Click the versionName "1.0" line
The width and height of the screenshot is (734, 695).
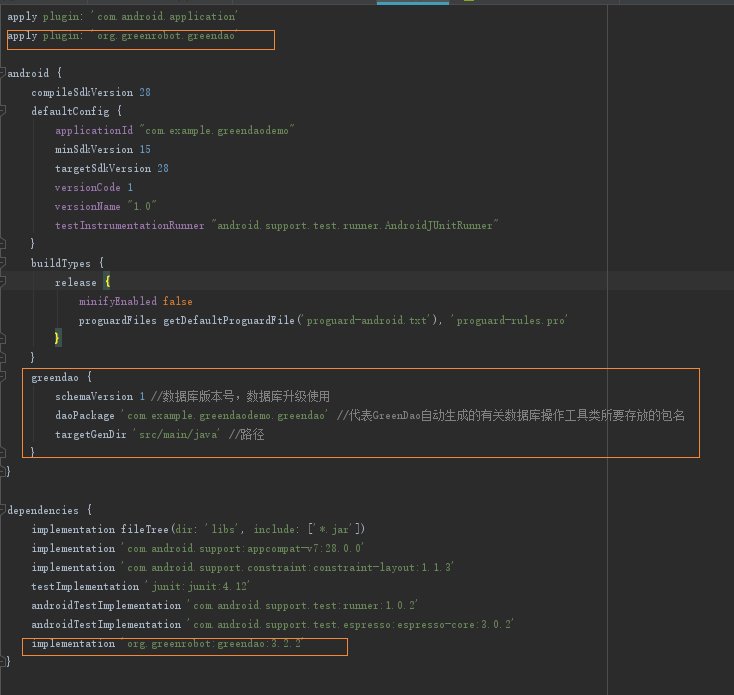click(x=105, y=206)
